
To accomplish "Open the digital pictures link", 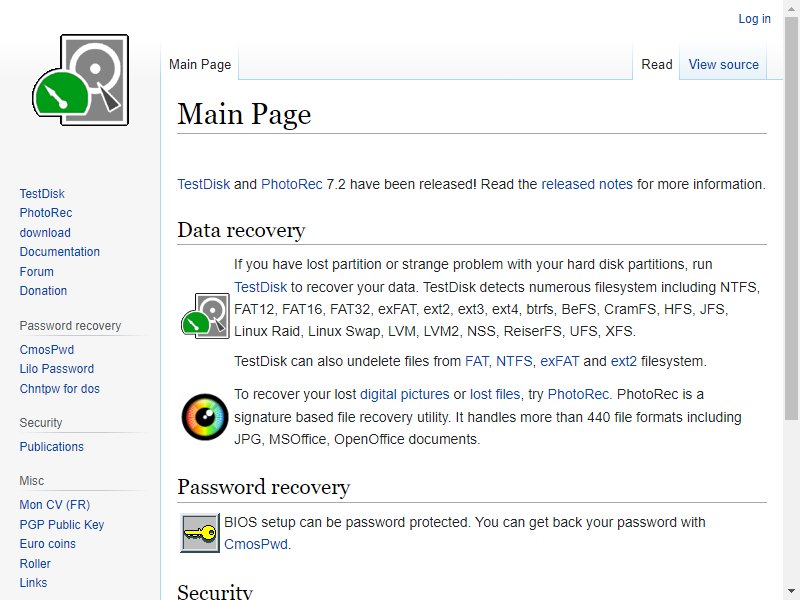I will pyautogui.click(x=405, y=394).
